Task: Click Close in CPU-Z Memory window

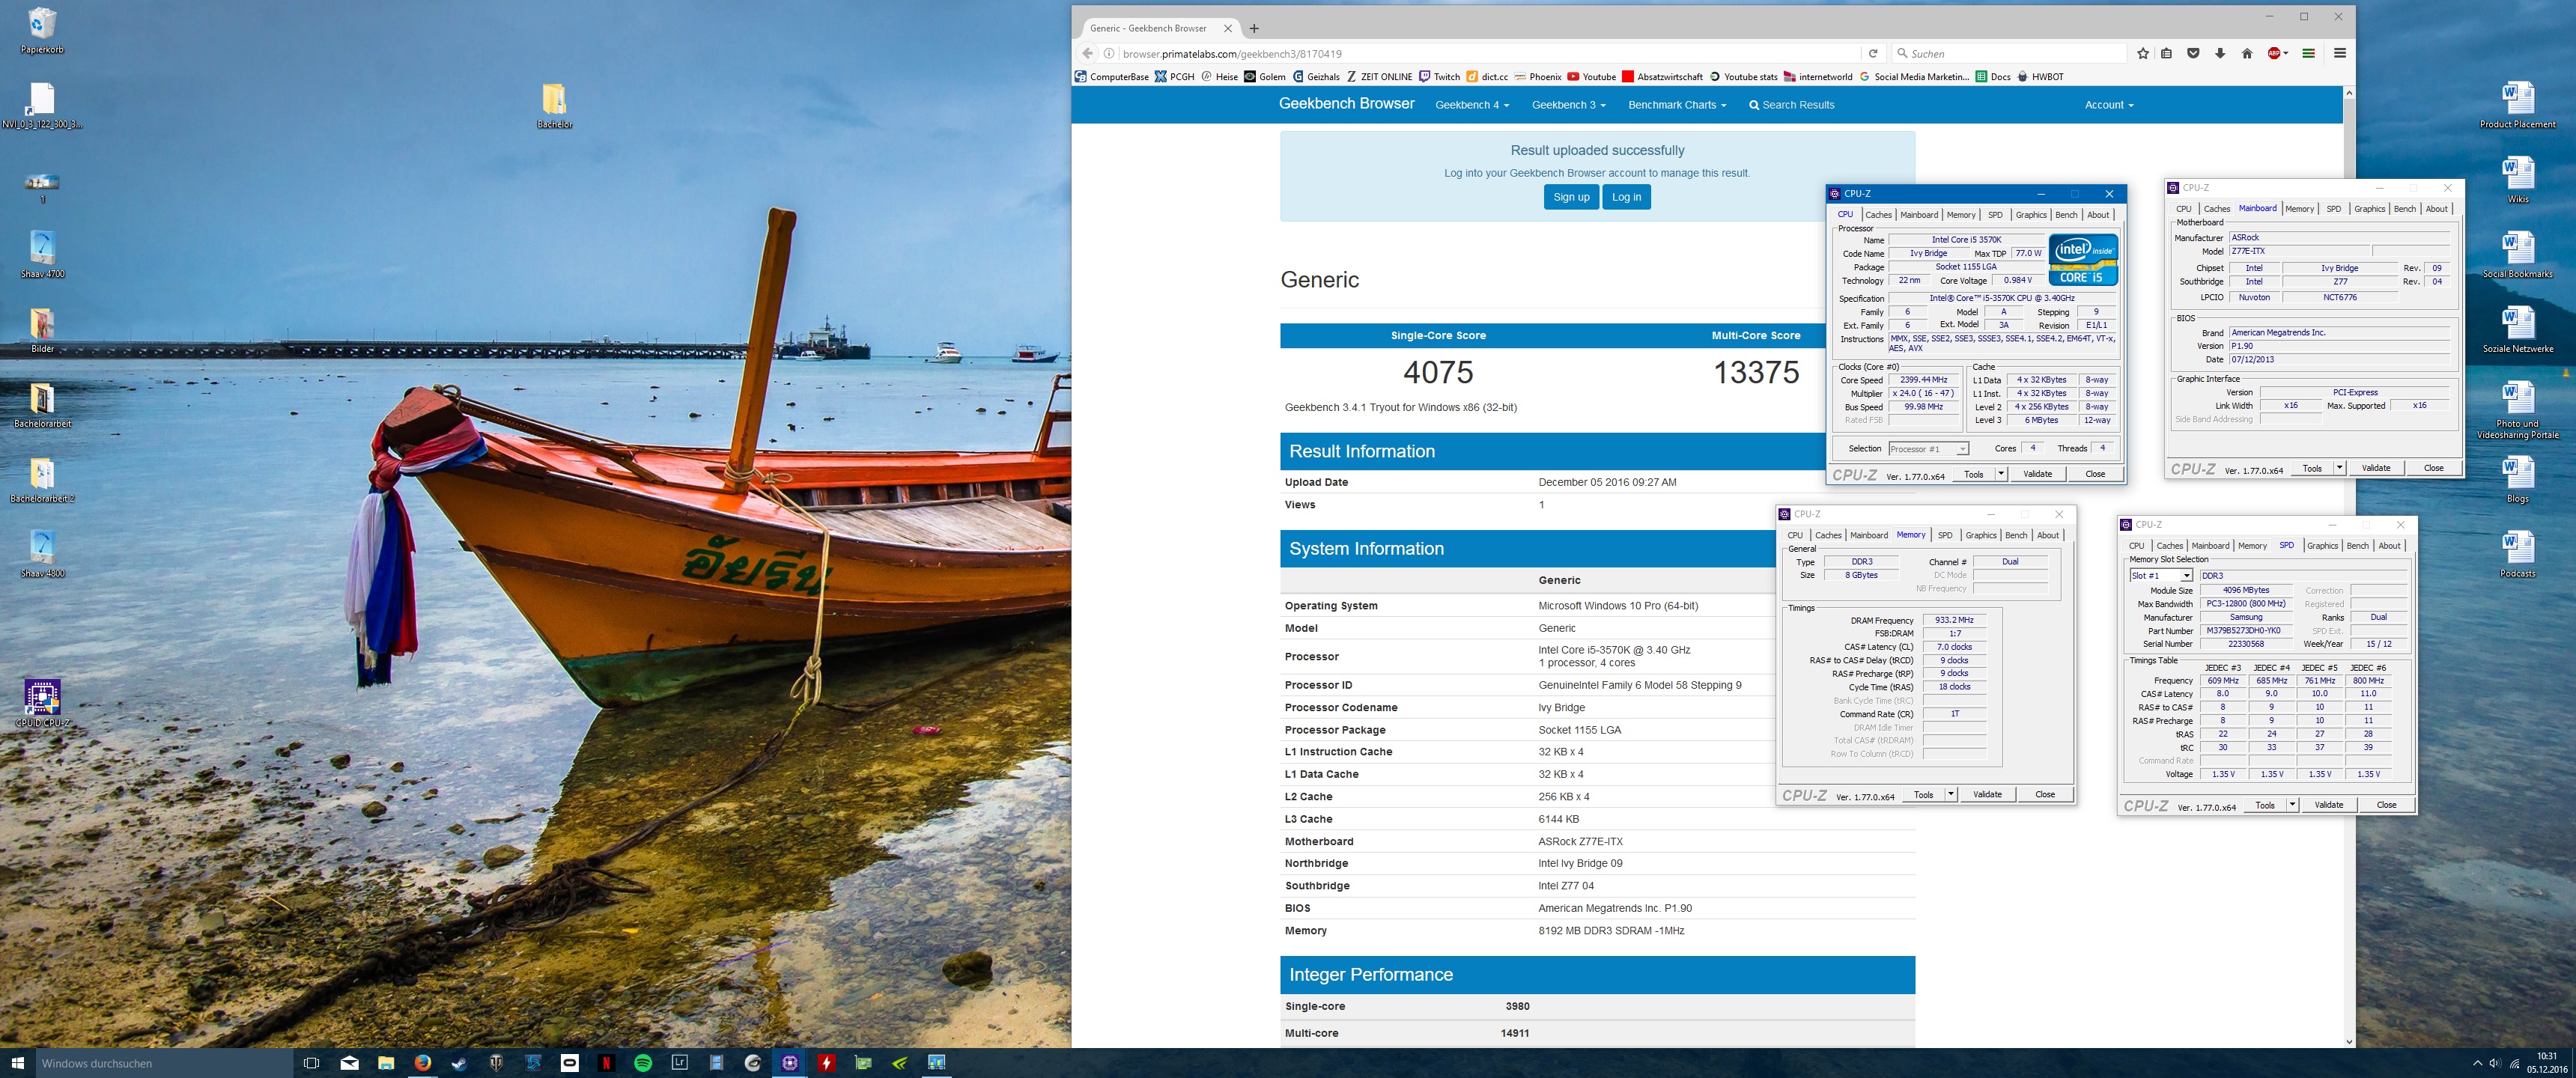Action: [x=2045, y=794]
